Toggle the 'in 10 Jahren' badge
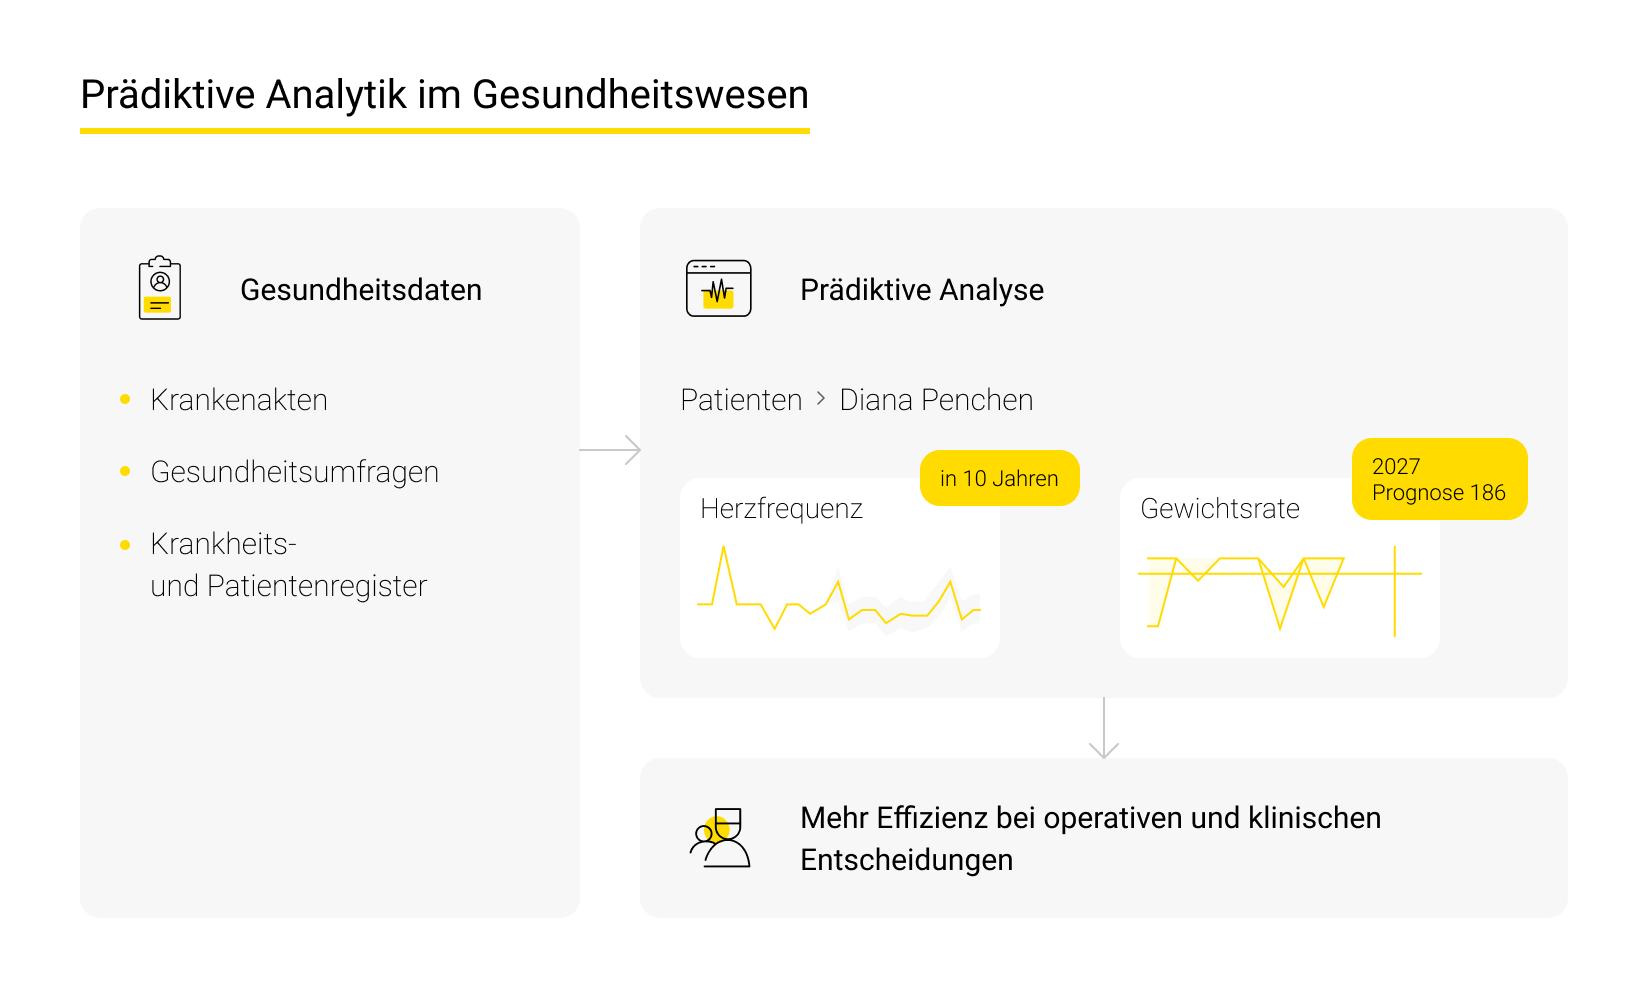 999,478
